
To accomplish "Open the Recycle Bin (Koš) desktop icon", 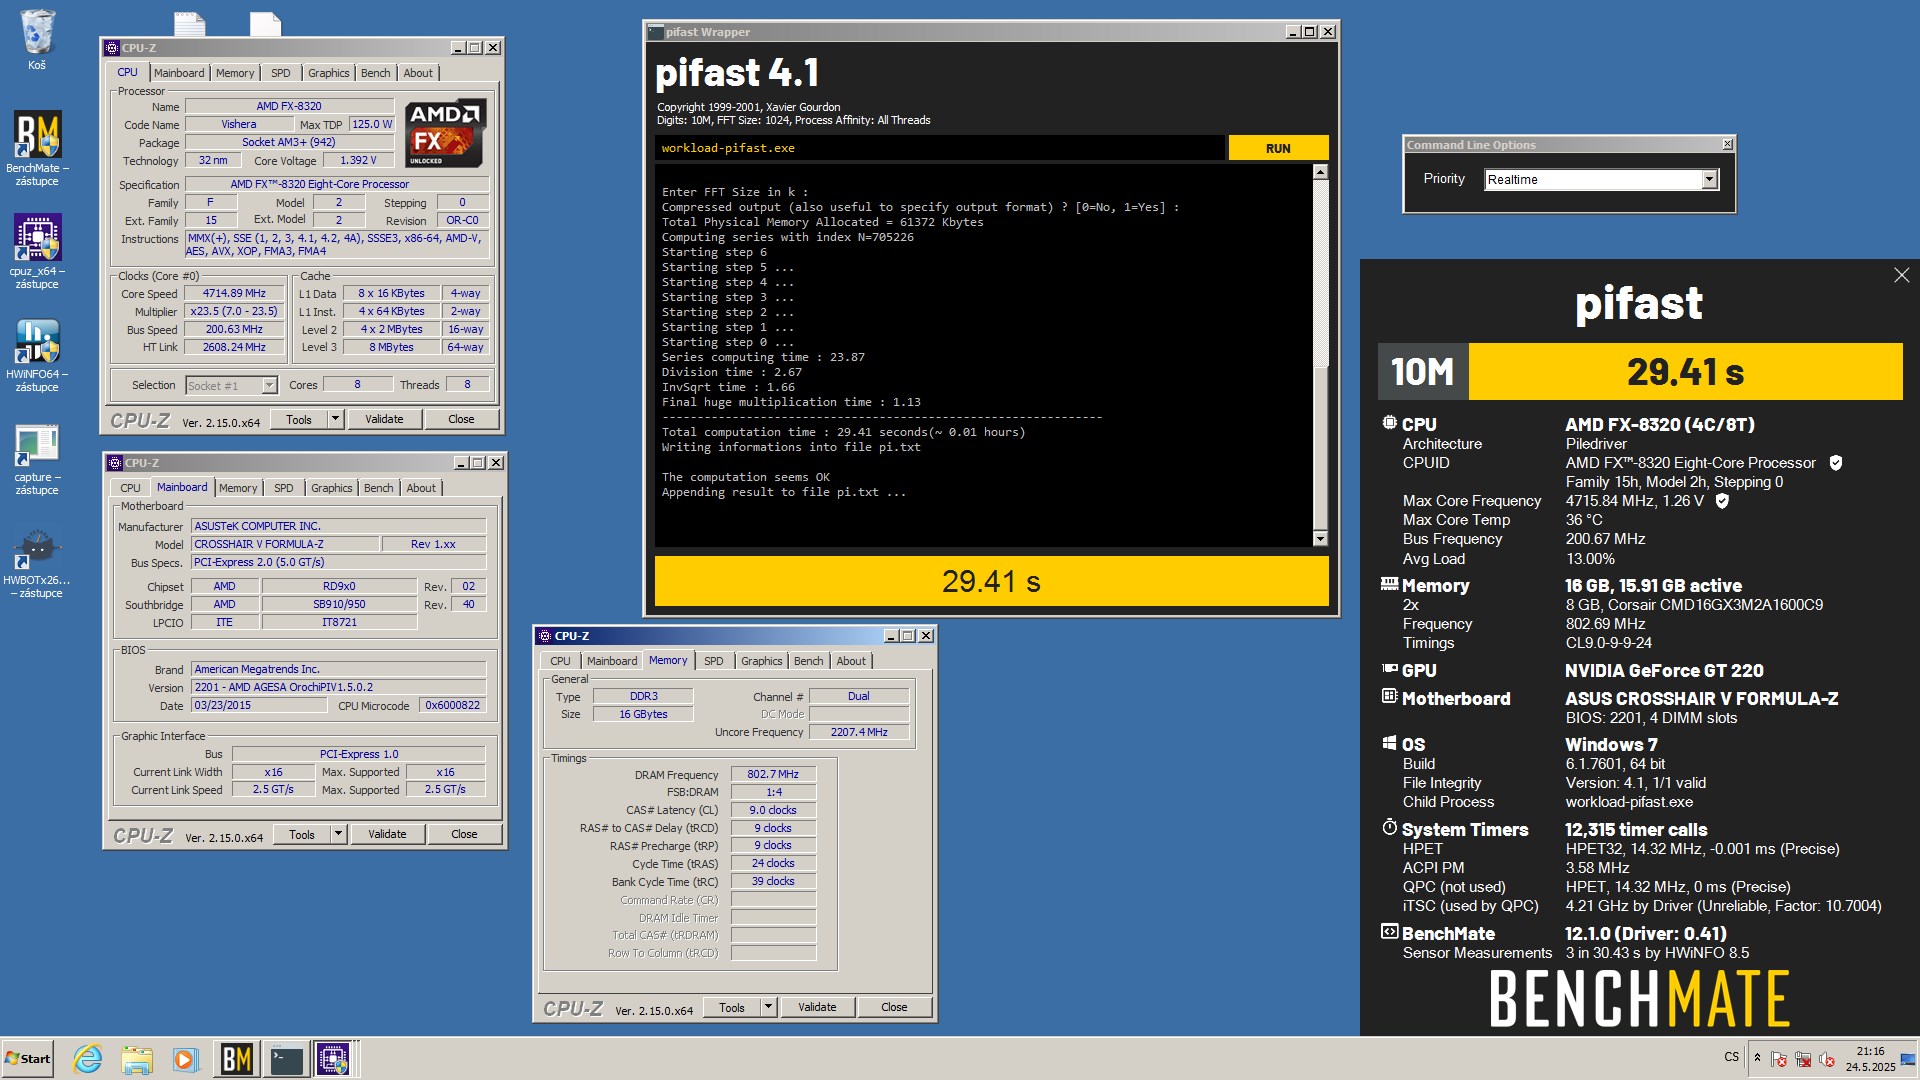I will 37,40.
